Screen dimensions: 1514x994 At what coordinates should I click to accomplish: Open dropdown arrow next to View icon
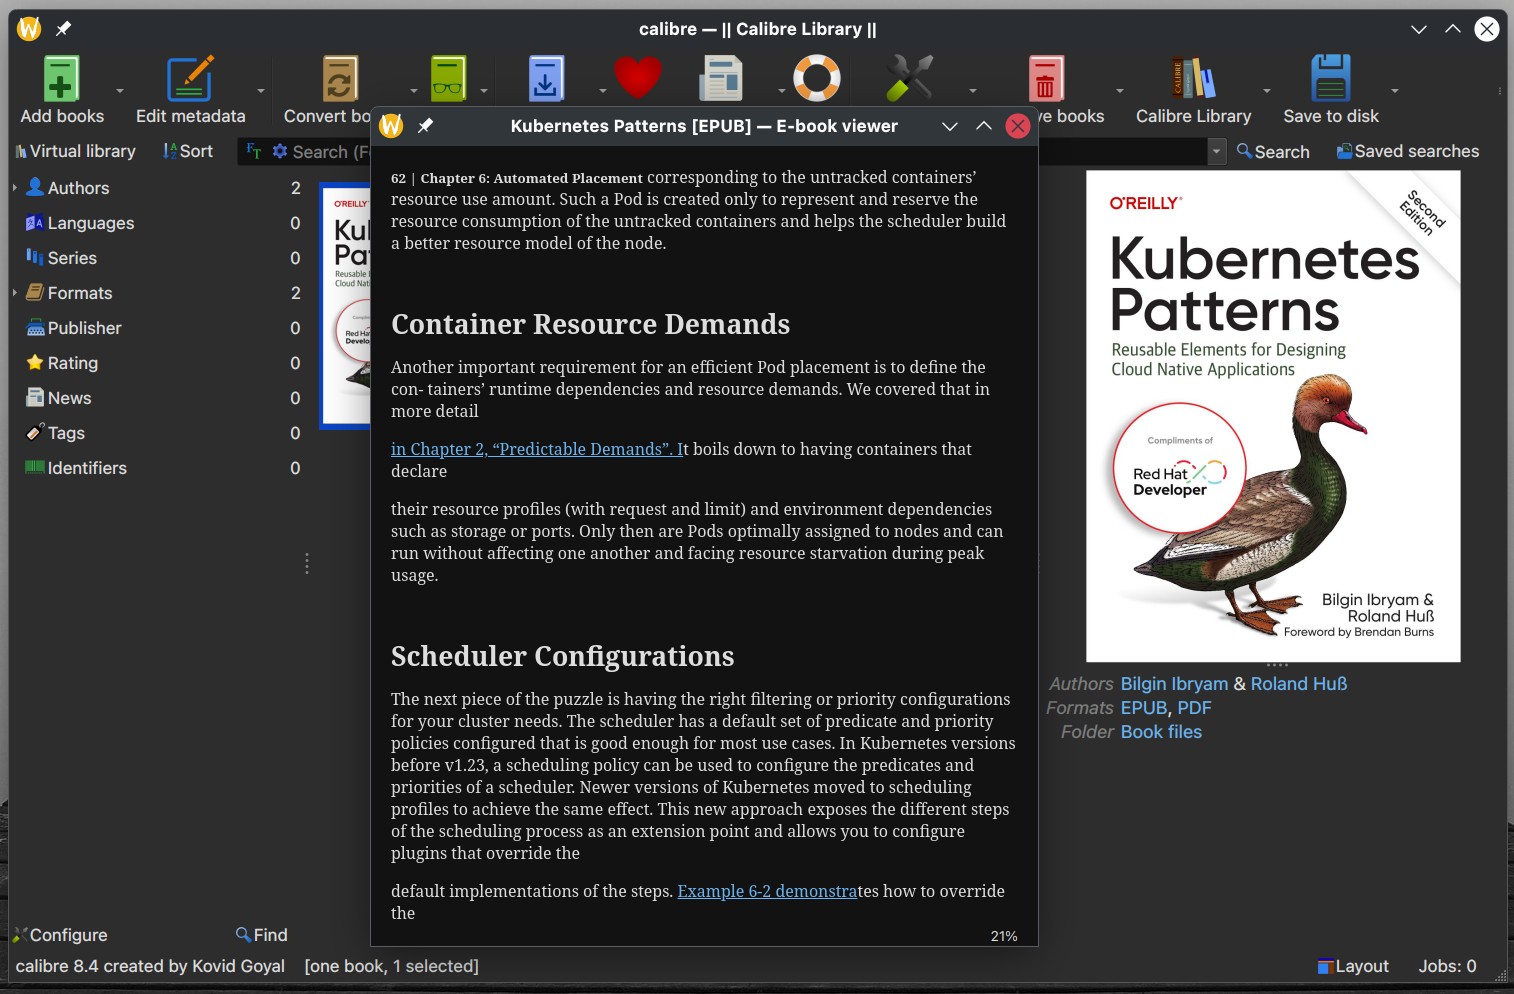point(484,91)
